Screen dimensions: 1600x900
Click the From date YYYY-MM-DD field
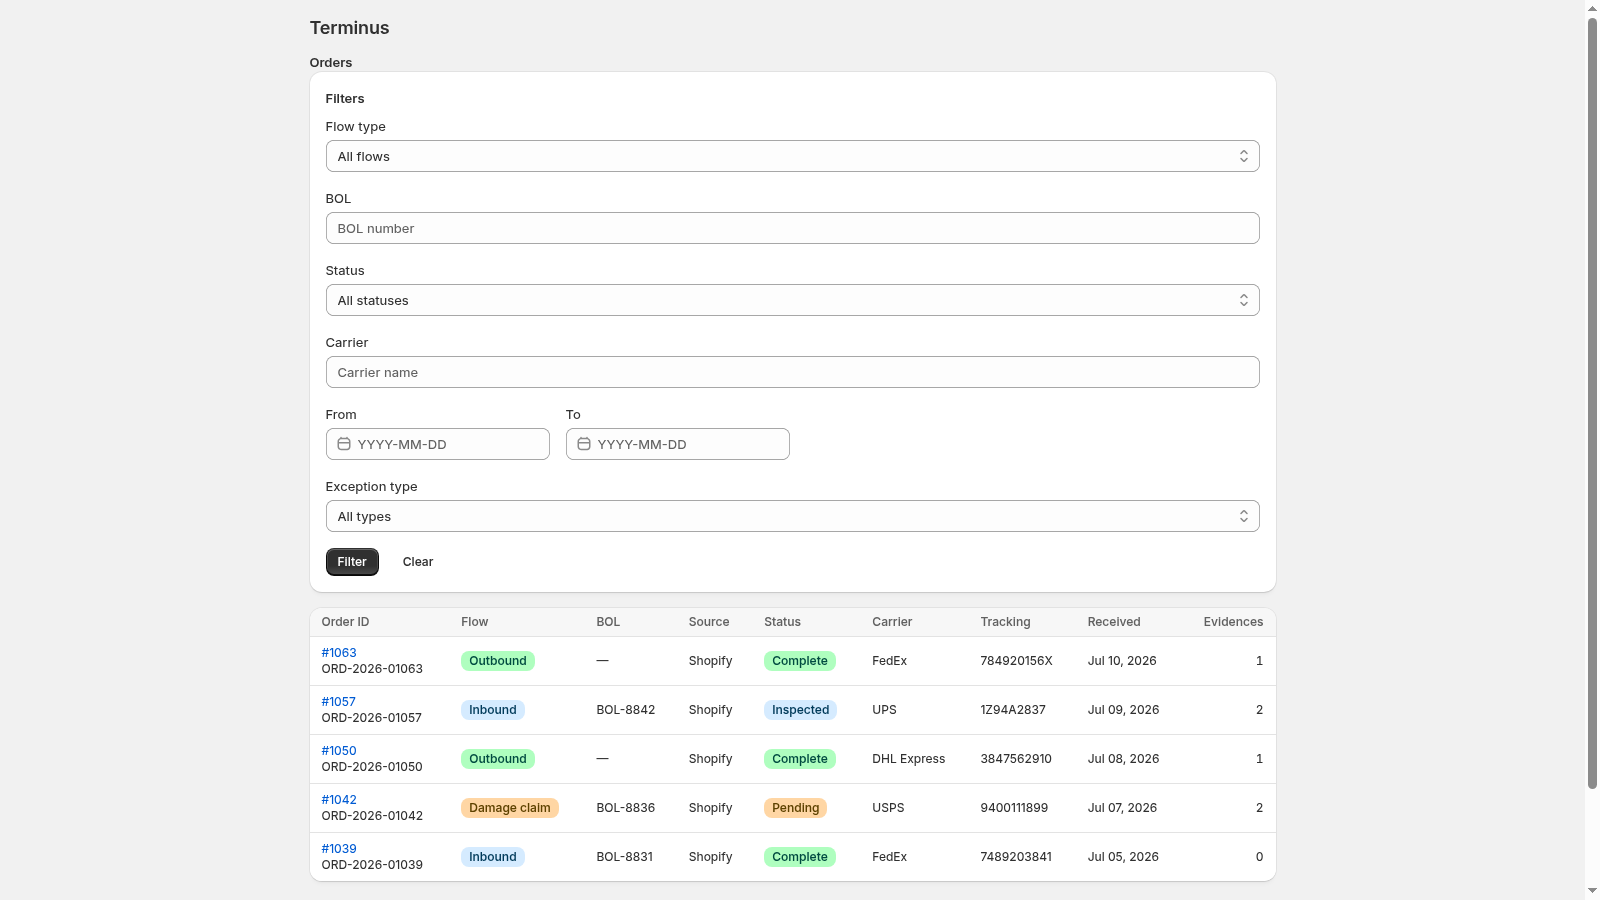point(438,444)
